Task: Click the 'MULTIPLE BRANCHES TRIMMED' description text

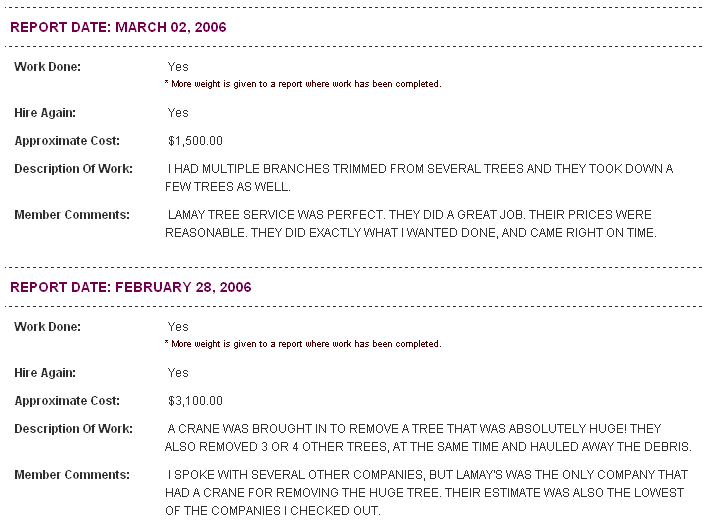Action: coord(419,178)
